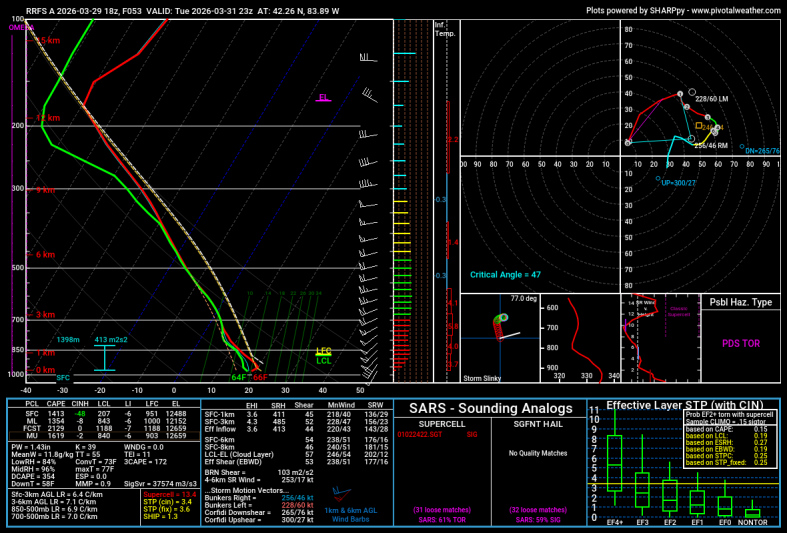Click the 'based on STP_fixed:' probability row
The width and height of the screenshot is (787, 533).
(x=726, y=463)
